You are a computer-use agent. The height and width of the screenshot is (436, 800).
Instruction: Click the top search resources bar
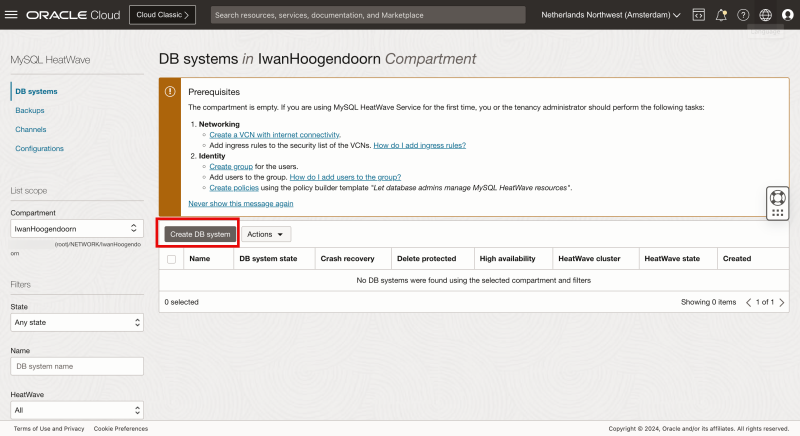click(369, 15)
